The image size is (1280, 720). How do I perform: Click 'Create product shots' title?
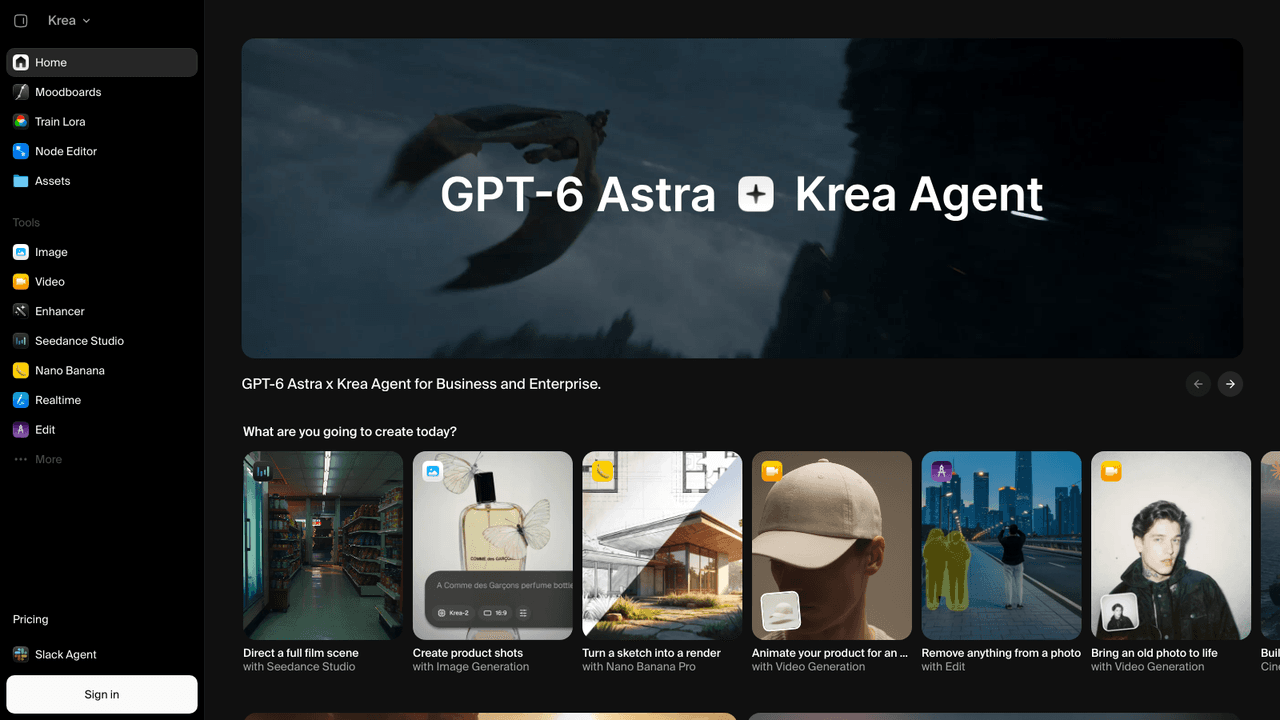point(468,653)
